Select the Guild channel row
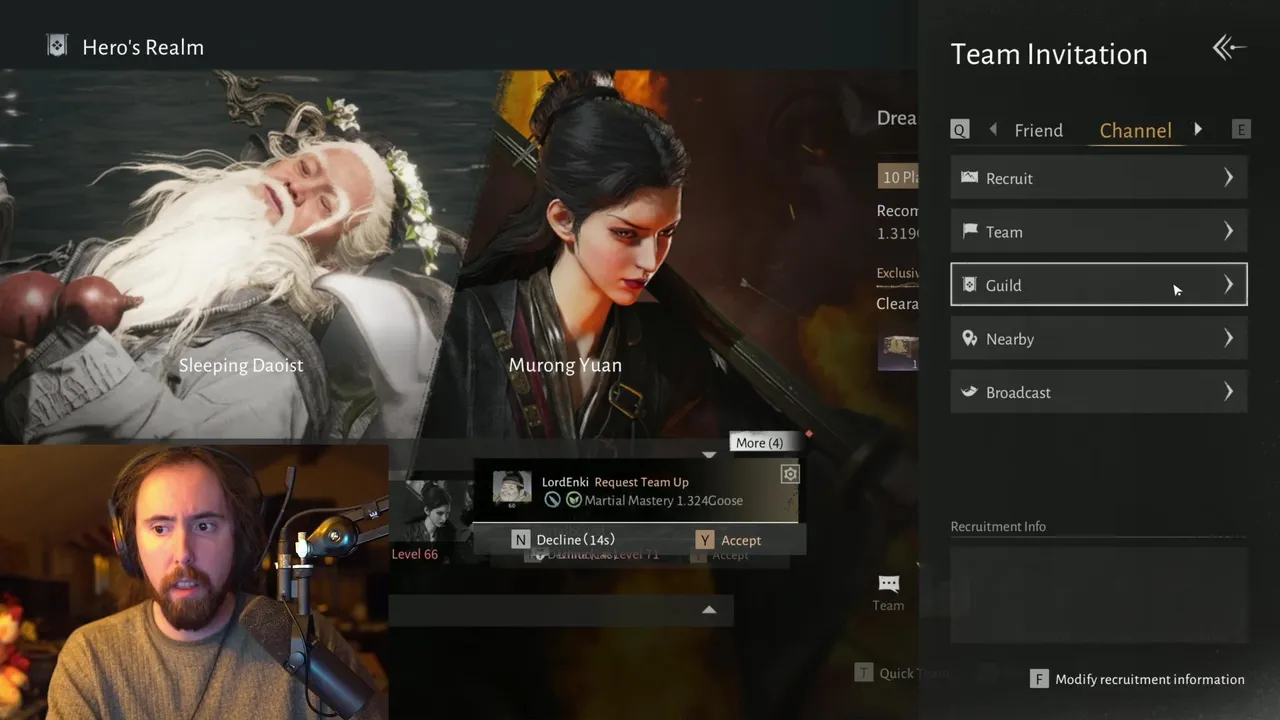This screenshot has width=1280, height=720. (1099, 285)
